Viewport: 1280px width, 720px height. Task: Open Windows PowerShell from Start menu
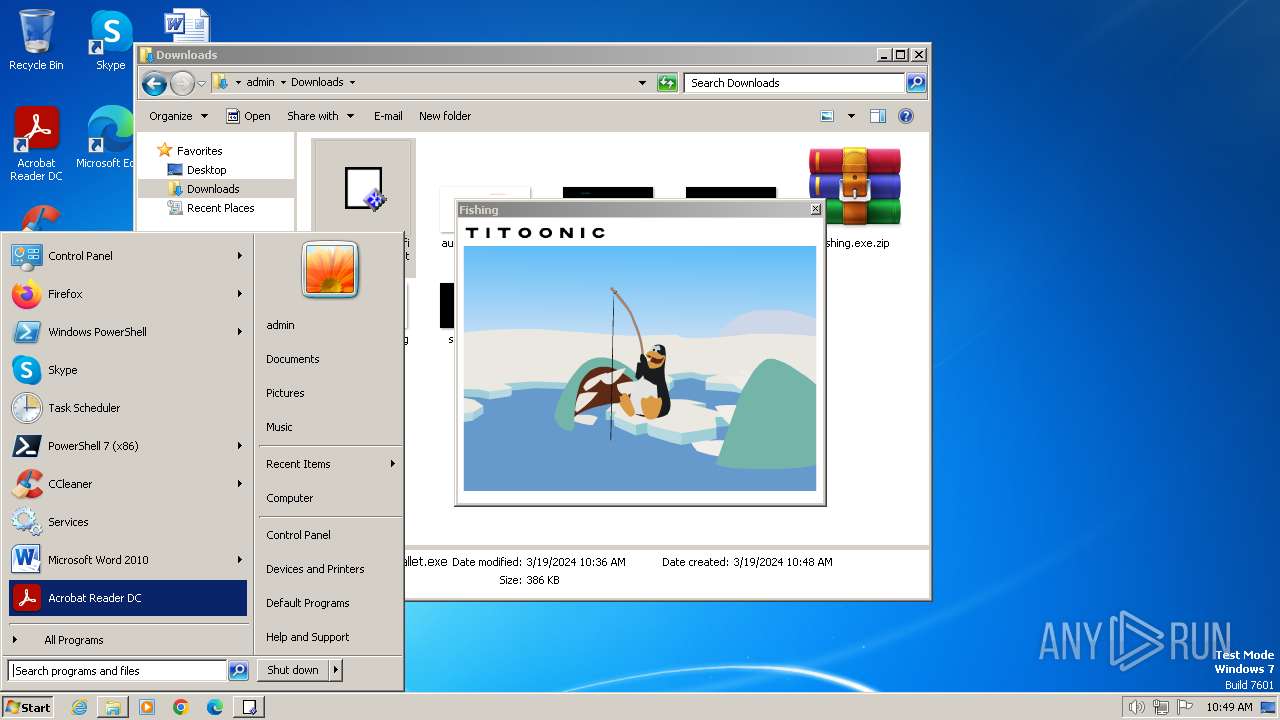pos(128,332)
